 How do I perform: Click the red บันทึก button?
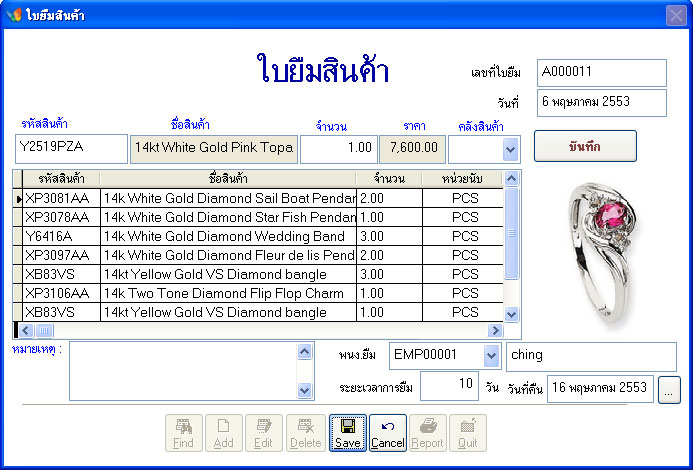click(x=585, y=146)
